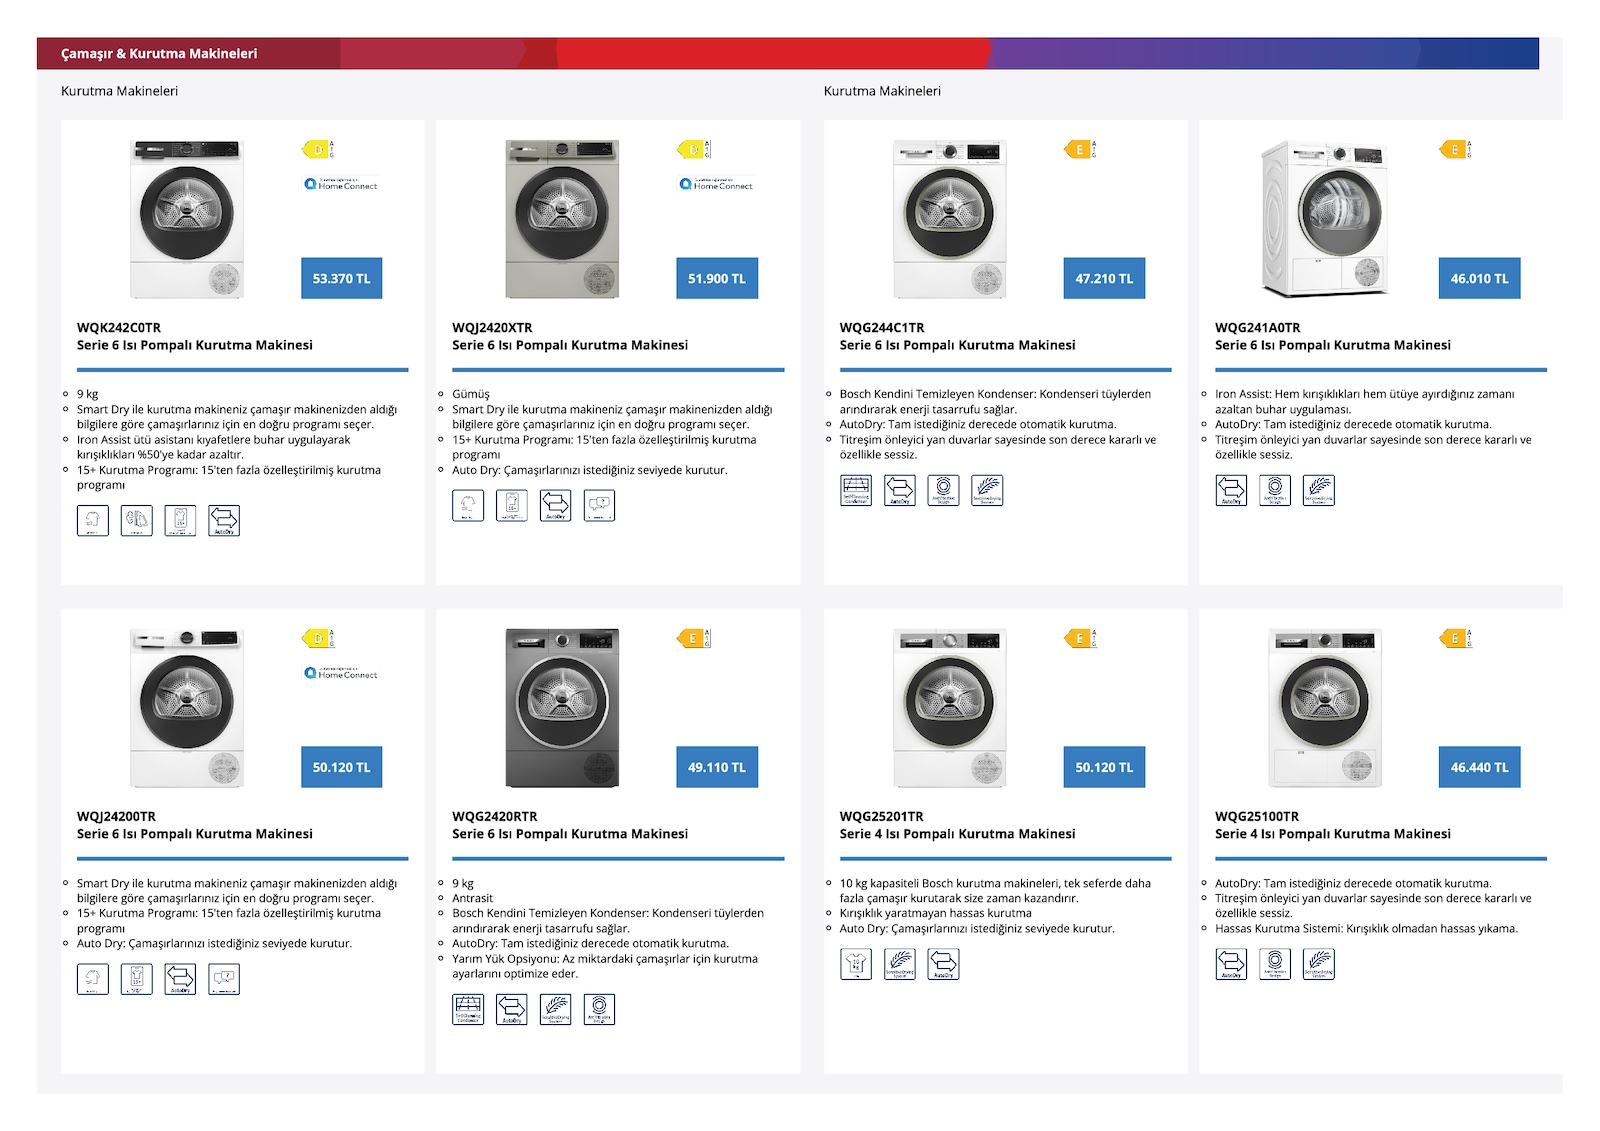Click the AutoDry icon under WQG25100TR
This screenshot has height=1131, width=1600.
(x=1231, y=964)
